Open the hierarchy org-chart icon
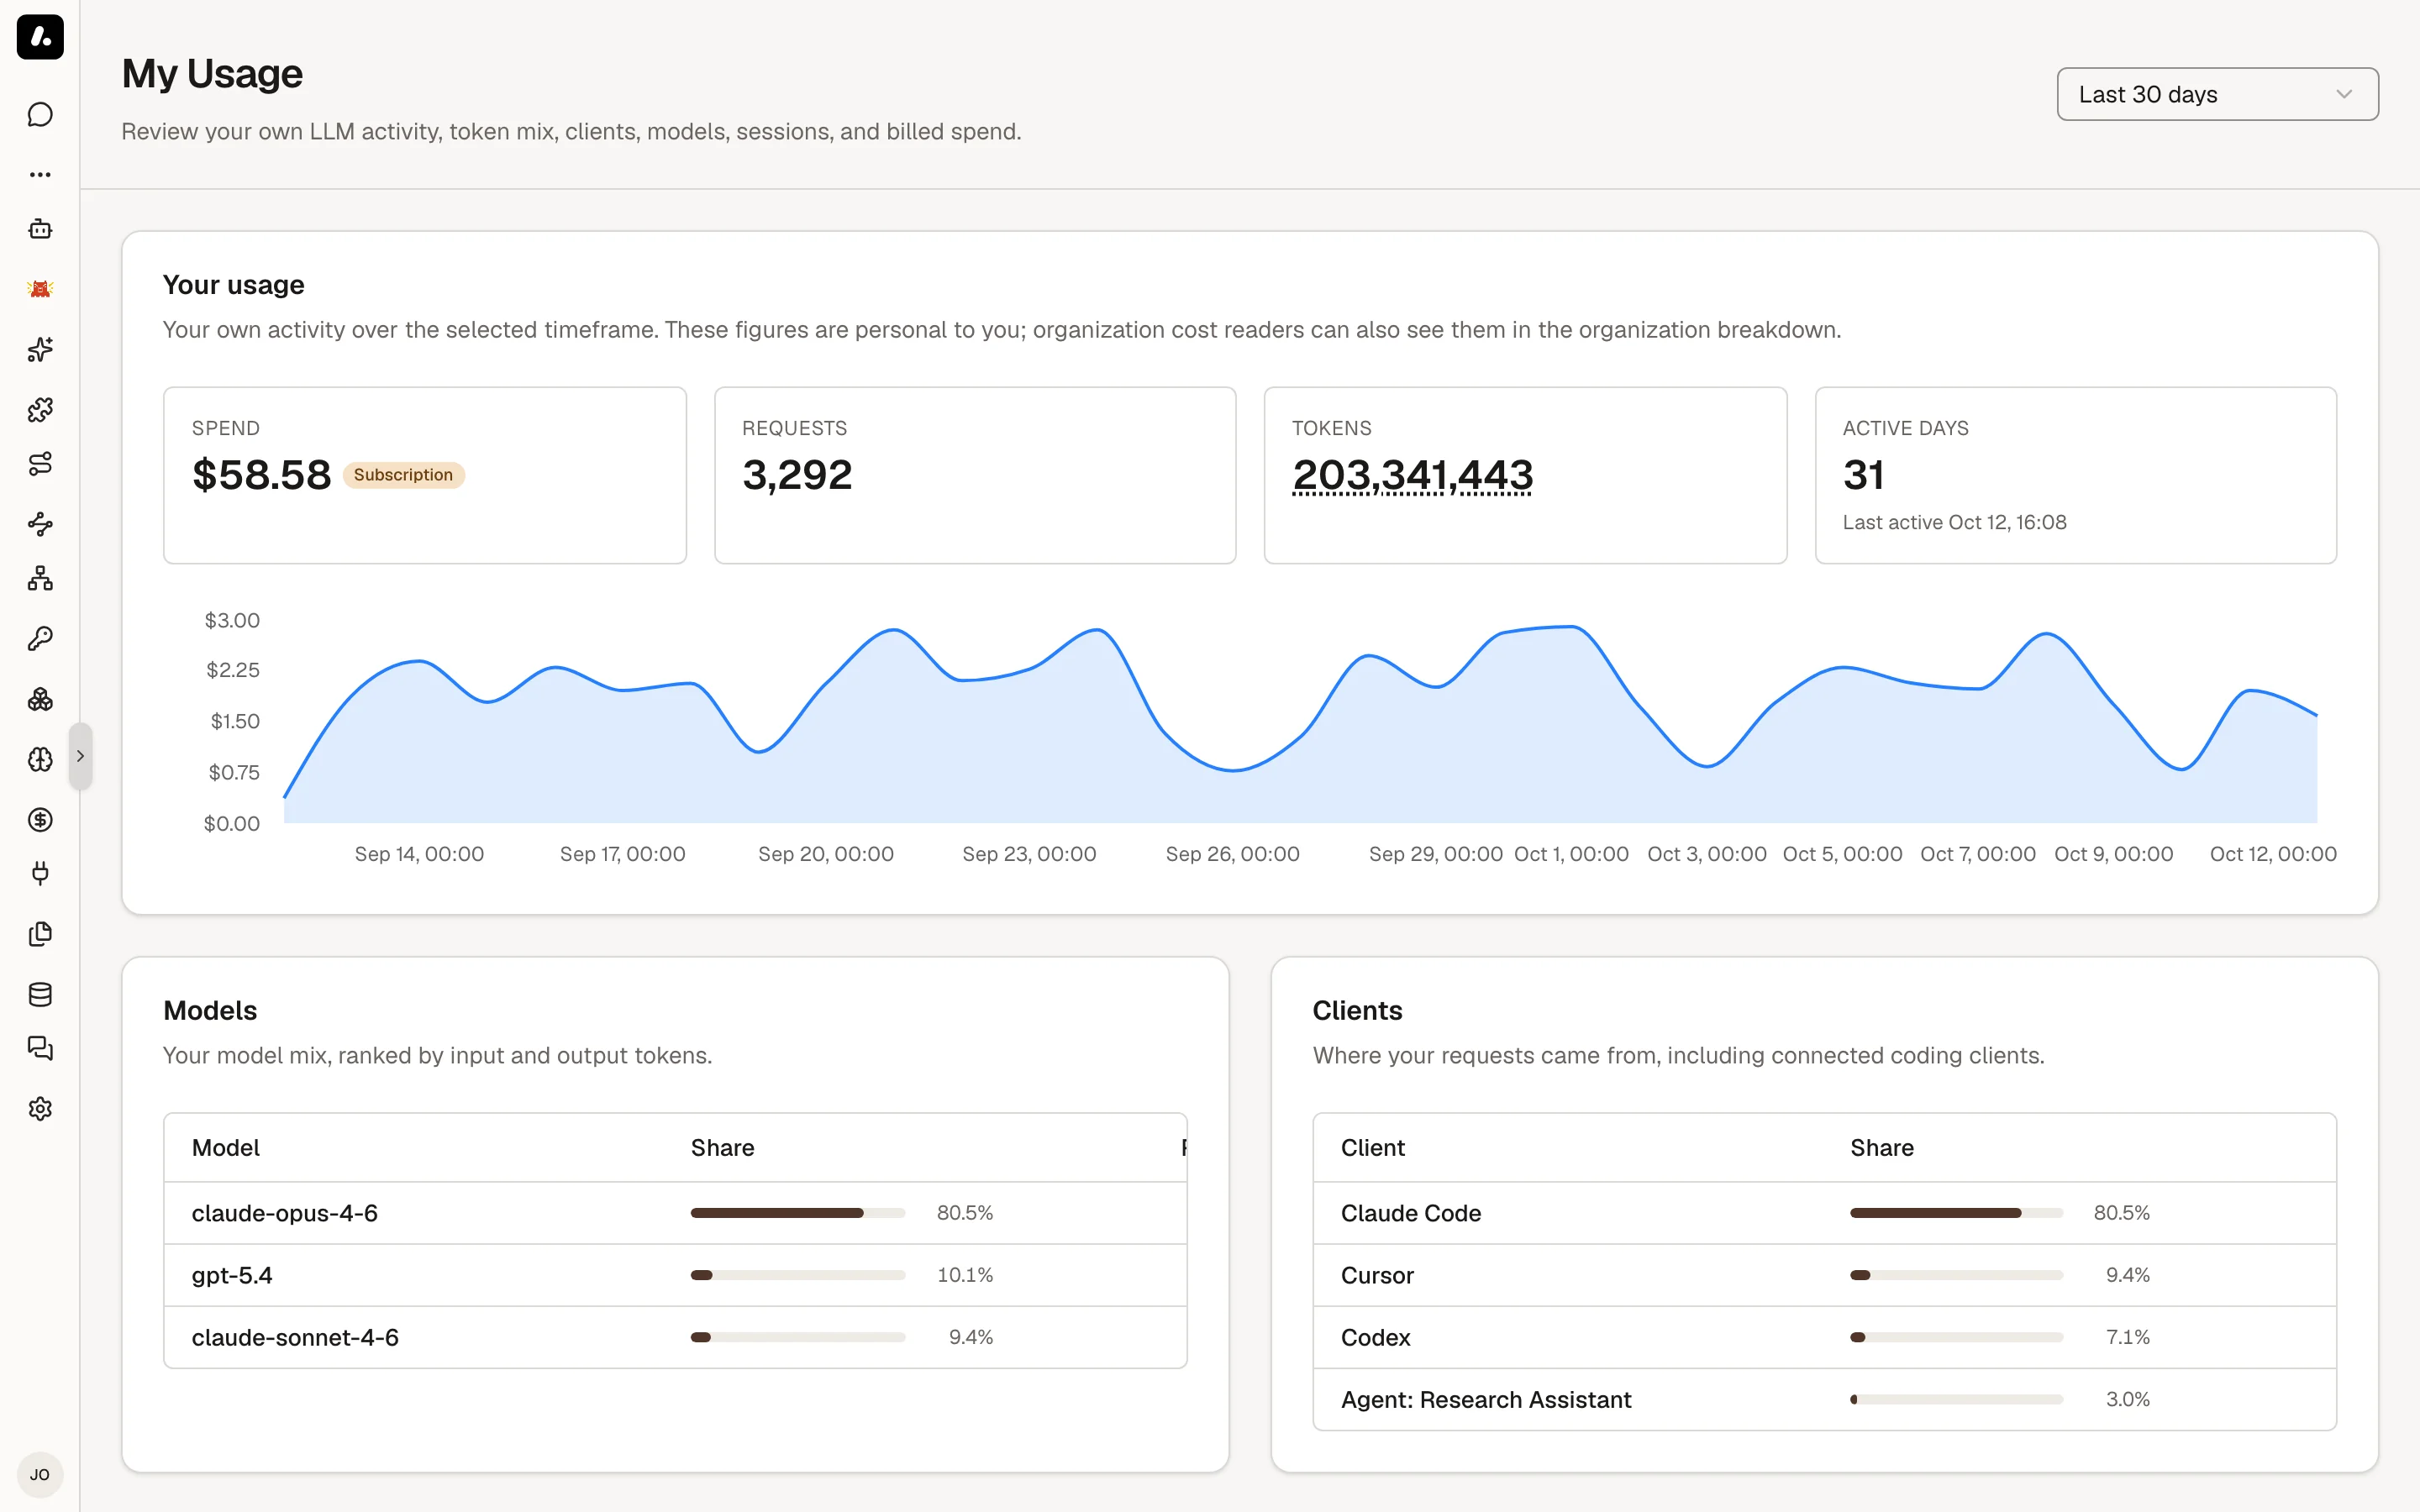The height and width of the screenshot is (1512, 2420). click(40, 579)
